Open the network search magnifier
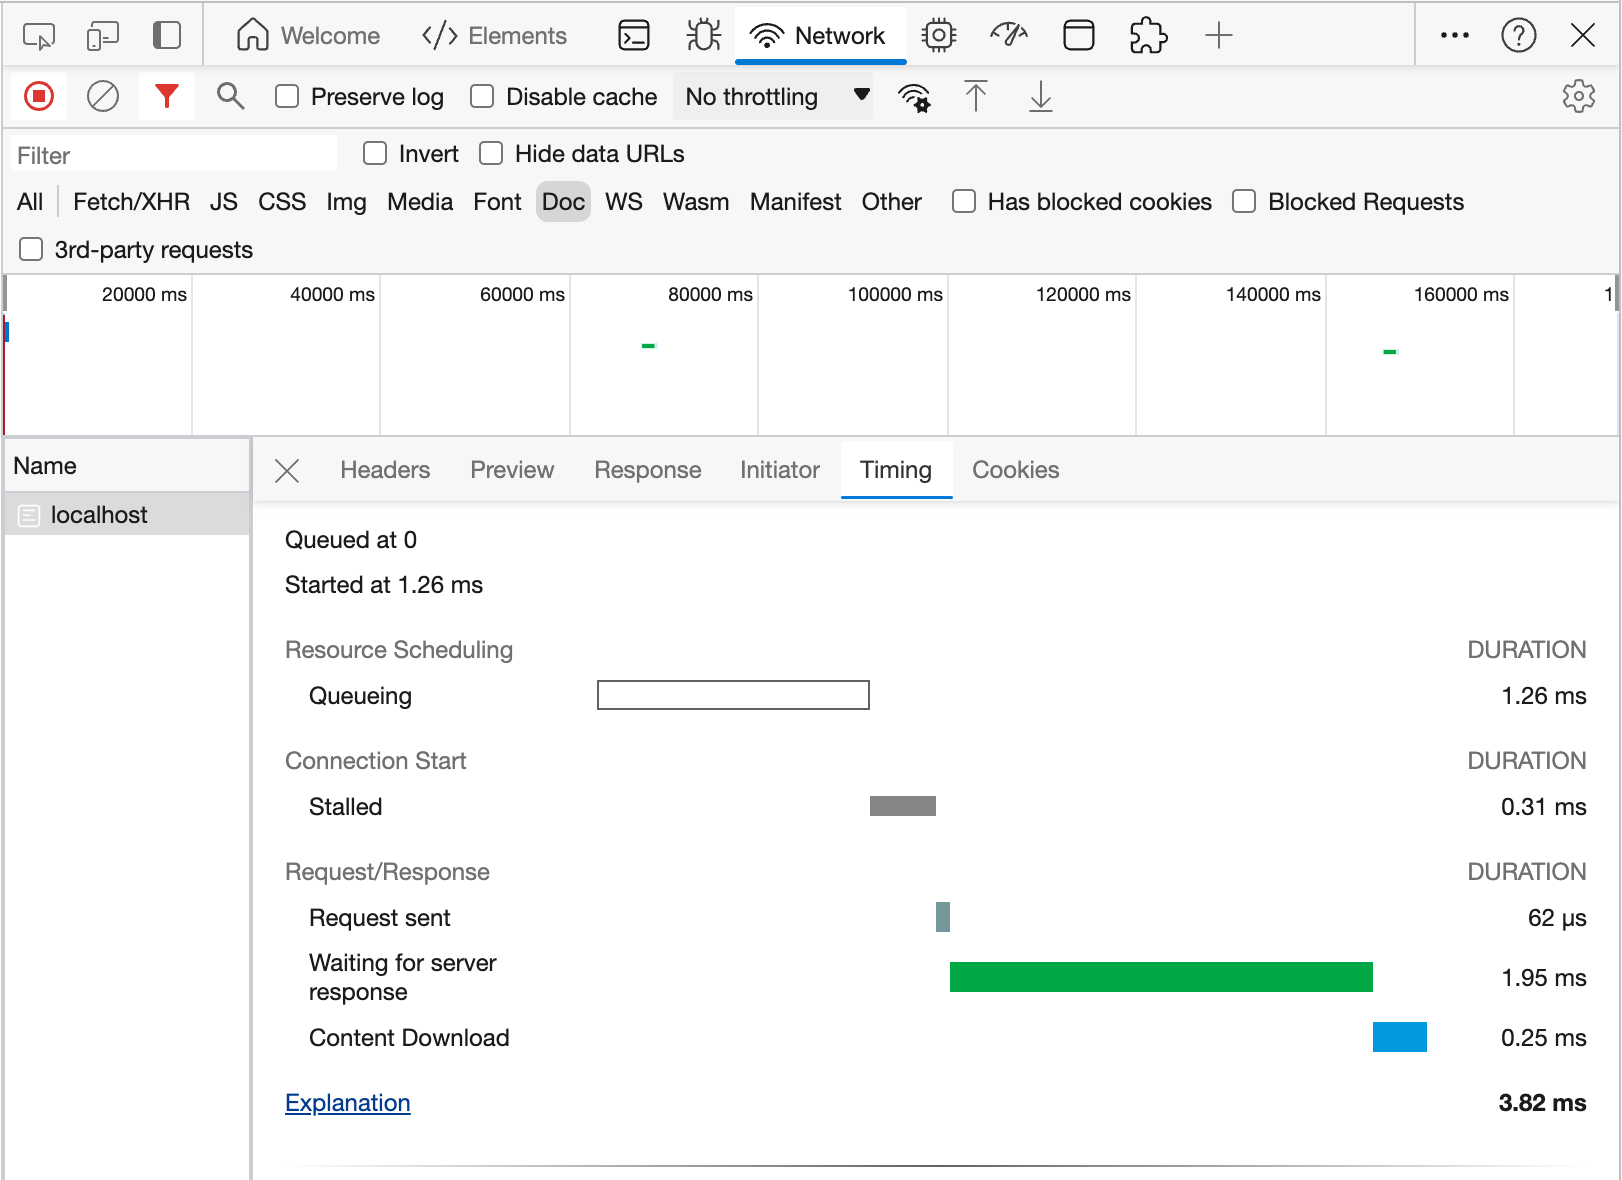The image size is (1622, 1180). (231, 97)
